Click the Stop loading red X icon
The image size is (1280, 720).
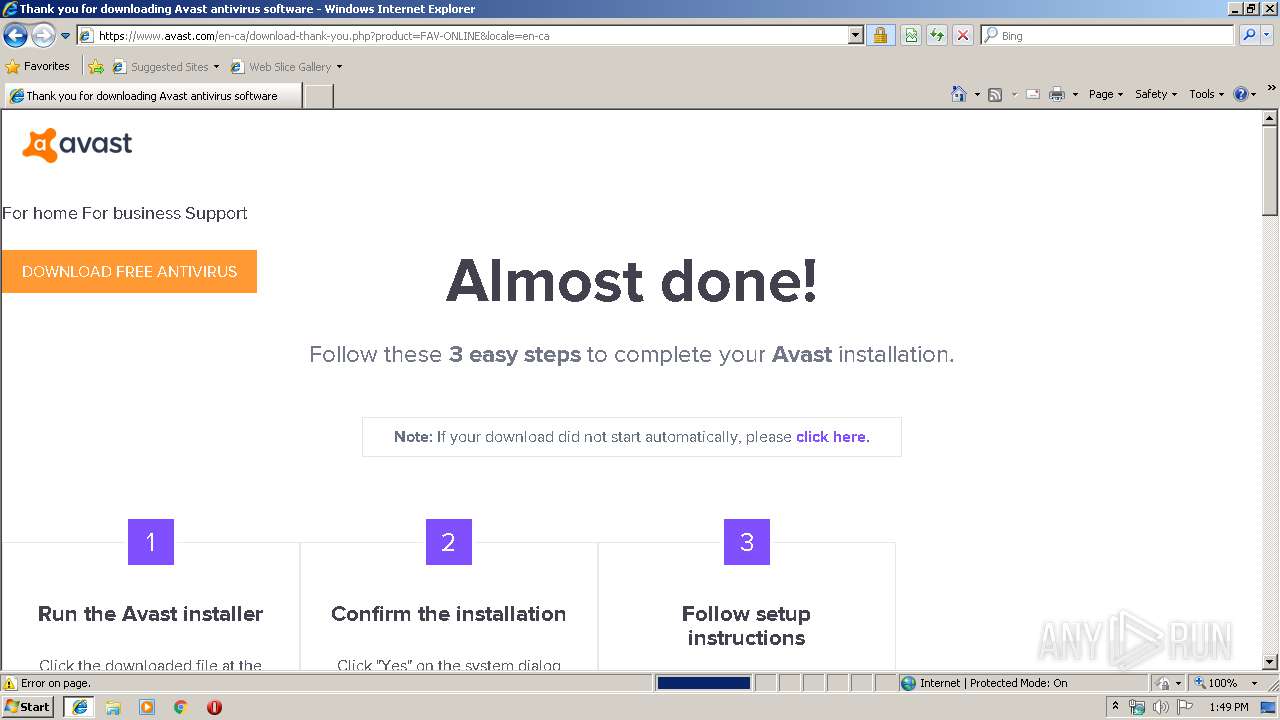pyautogui.click(x=963, y=36)
